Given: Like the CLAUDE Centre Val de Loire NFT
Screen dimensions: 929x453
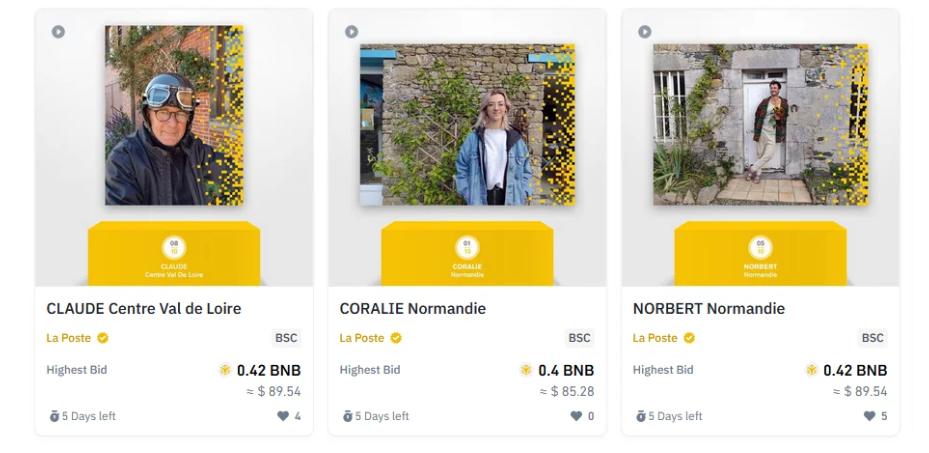Looking at the screenshot, I should pos(283,416).
